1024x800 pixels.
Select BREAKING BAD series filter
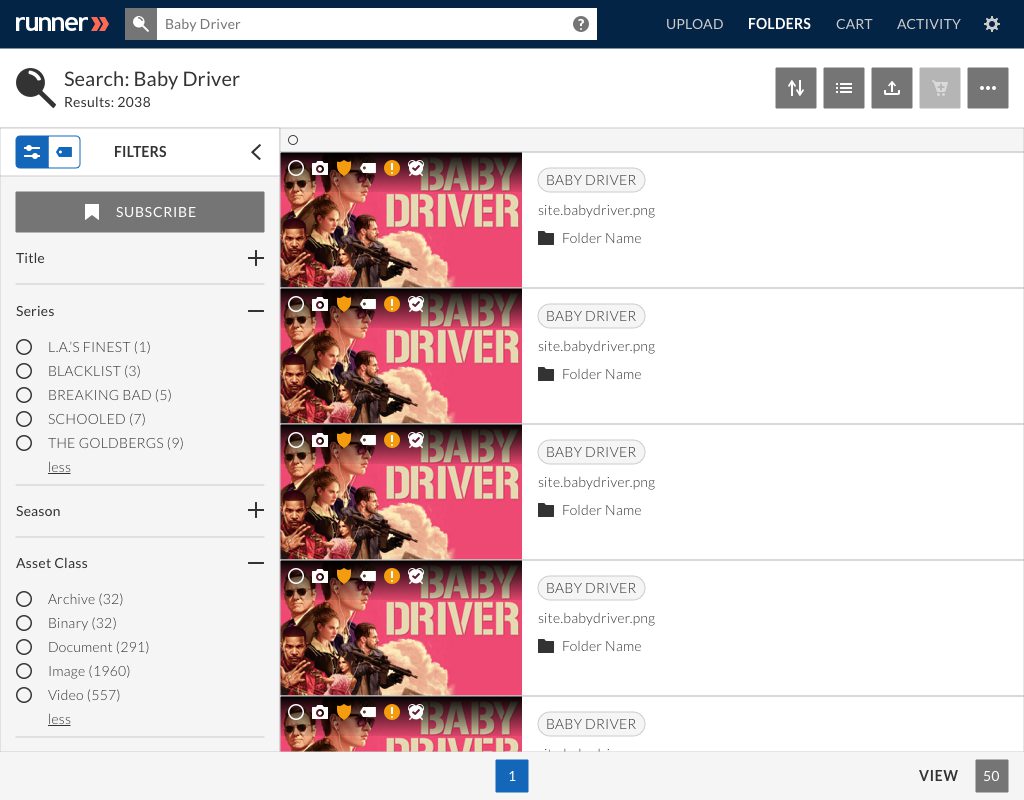[24, 395]
